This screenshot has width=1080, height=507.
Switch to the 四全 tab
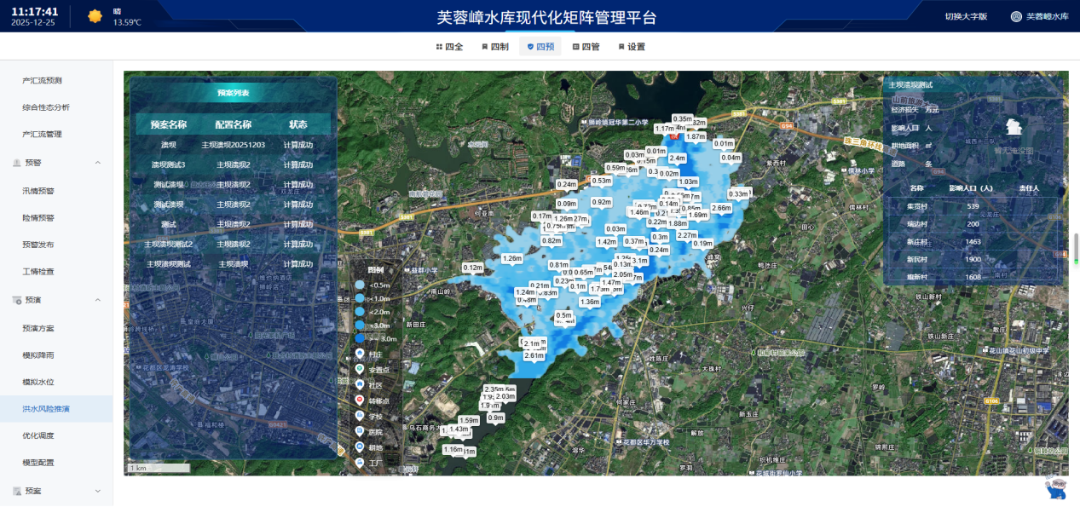point(449,47)
